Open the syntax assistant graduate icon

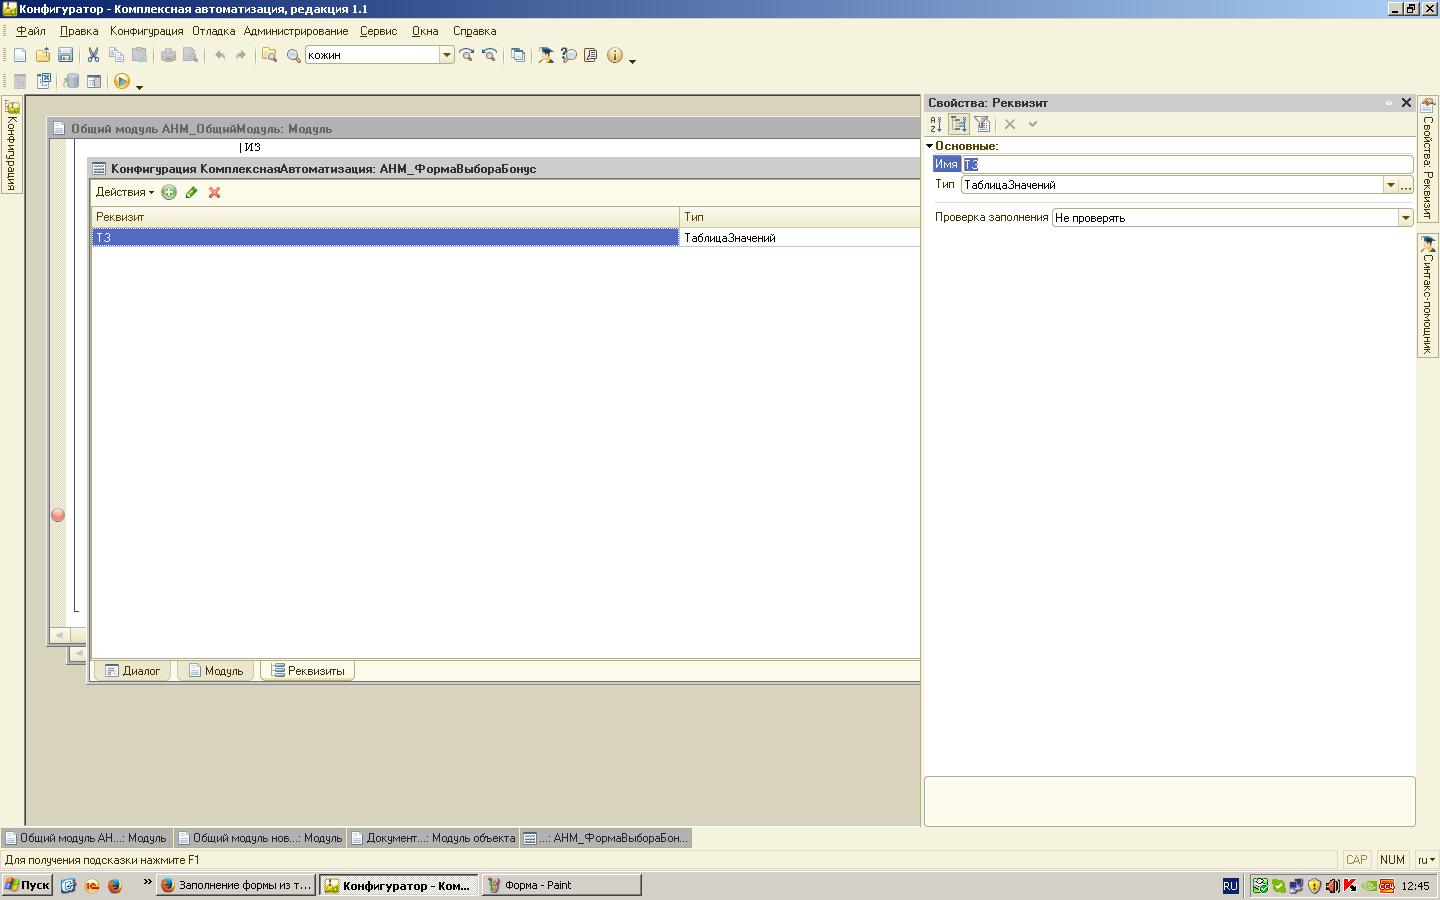point(546,55)
